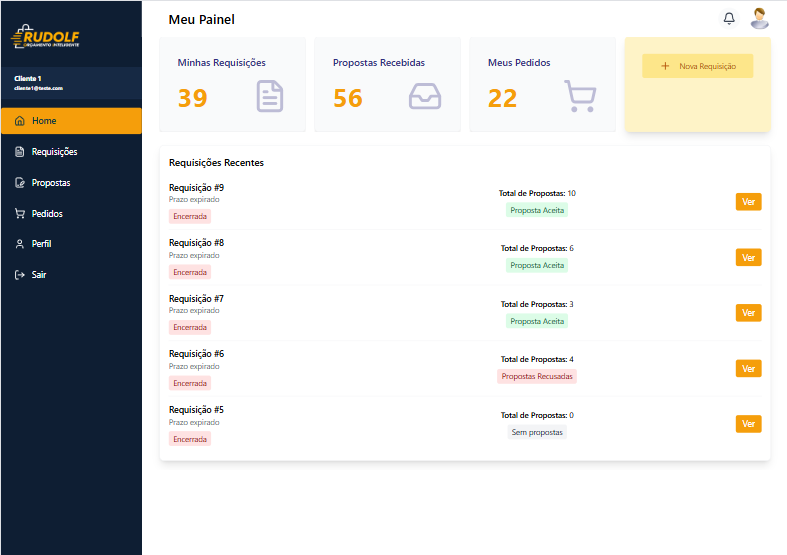Click the plus icon on Nova Requisição
The width and height of the screenshot is (787, 555).
tap(666, 66)
